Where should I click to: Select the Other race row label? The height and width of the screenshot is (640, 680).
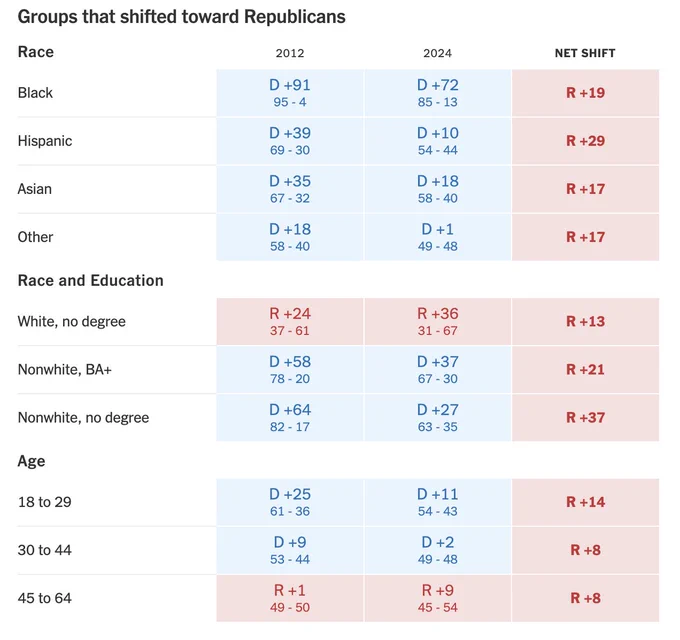tap(36, 237)
